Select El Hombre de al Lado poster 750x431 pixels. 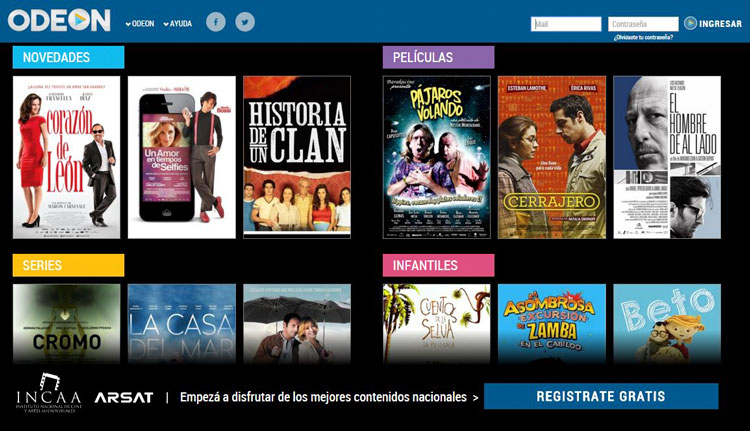(x=667, y=157)
